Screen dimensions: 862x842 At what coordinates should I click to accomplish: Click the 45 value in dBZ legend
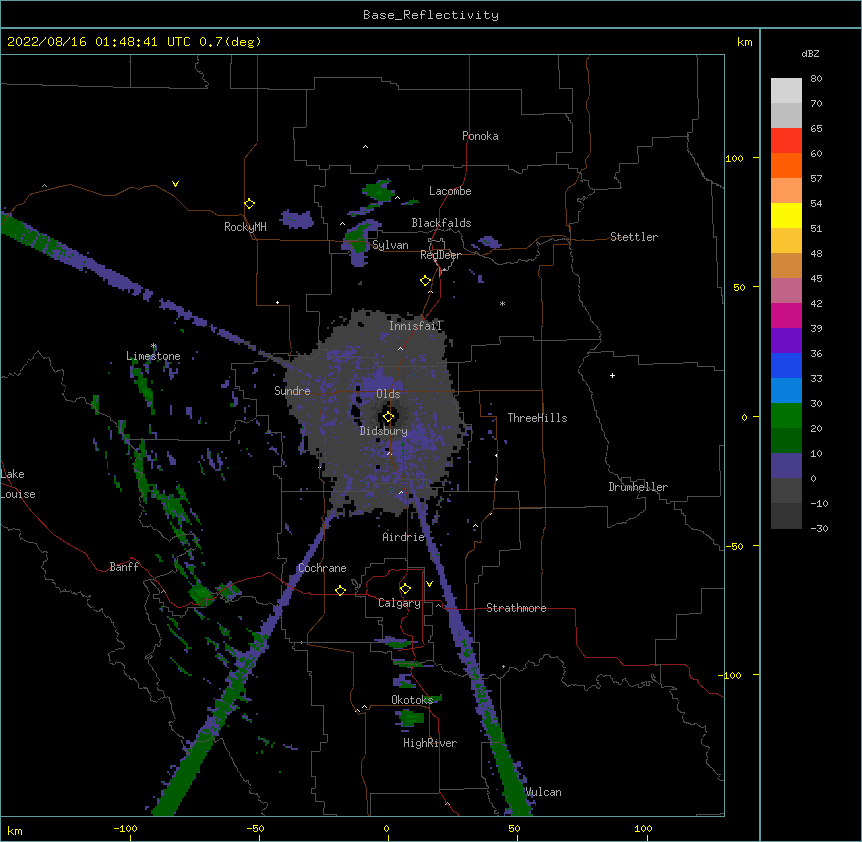(816, 279)
